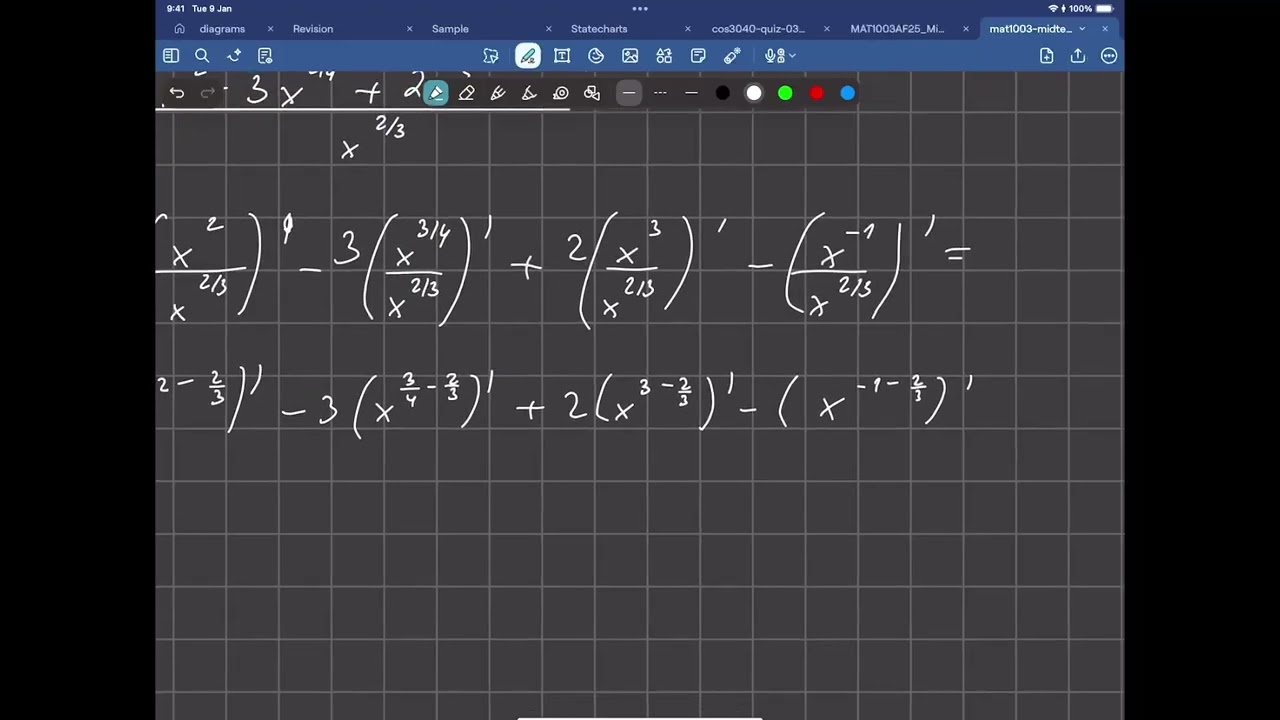The height and width of the screenshot is (720, 1280).
Task: Open the elements and stickers tool
Action: [x=664, y=56]
